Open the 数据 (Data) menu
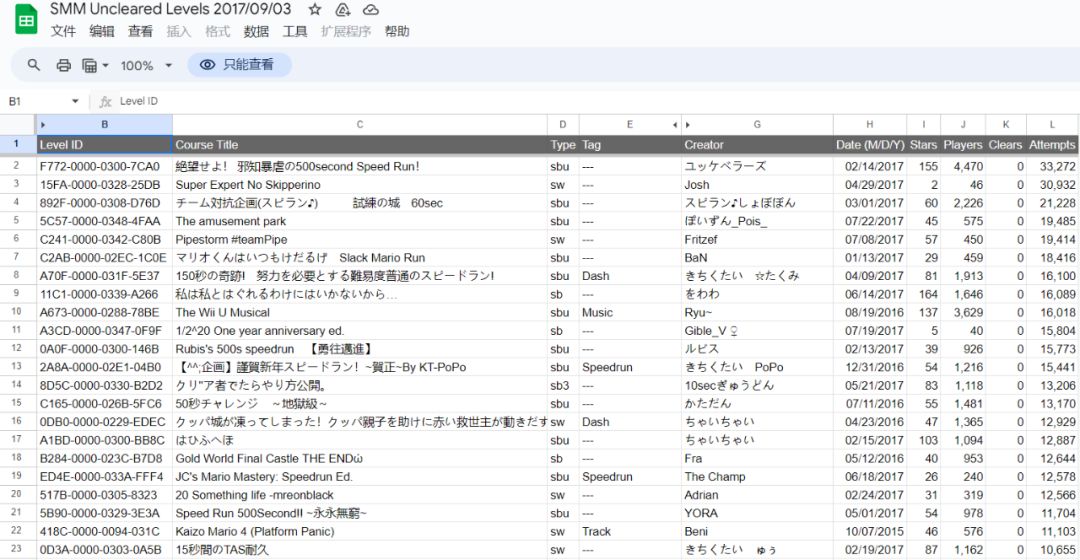The image size is (1080, 560). (256, 31)
